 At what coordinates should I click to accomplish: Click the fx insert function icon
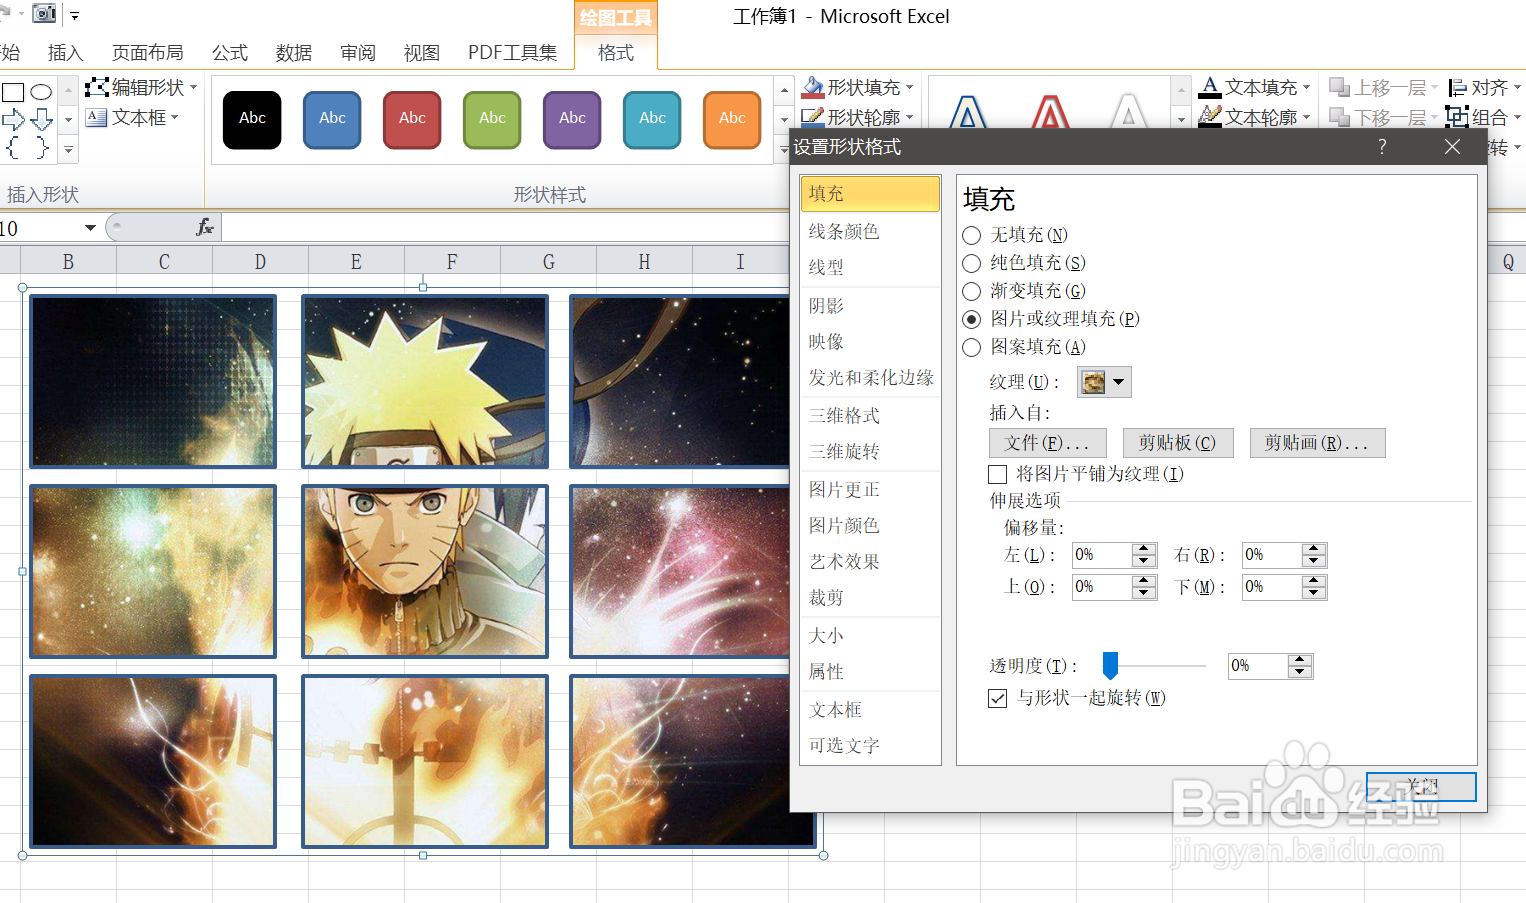coord(205,227)
